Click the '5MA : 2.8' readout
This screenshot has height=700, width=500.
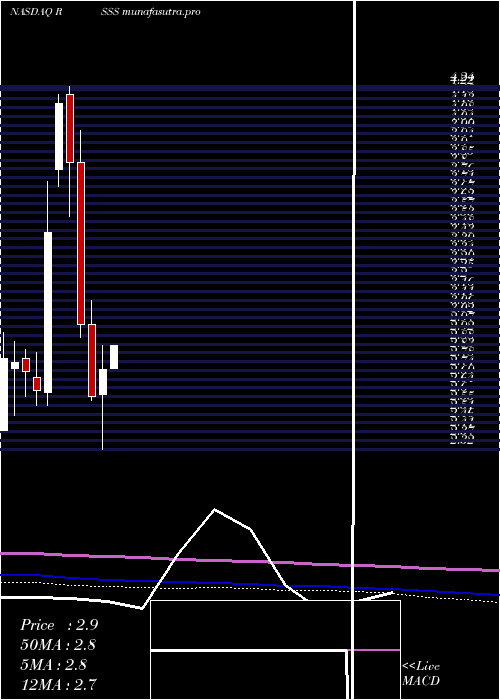tap(54, 665)
